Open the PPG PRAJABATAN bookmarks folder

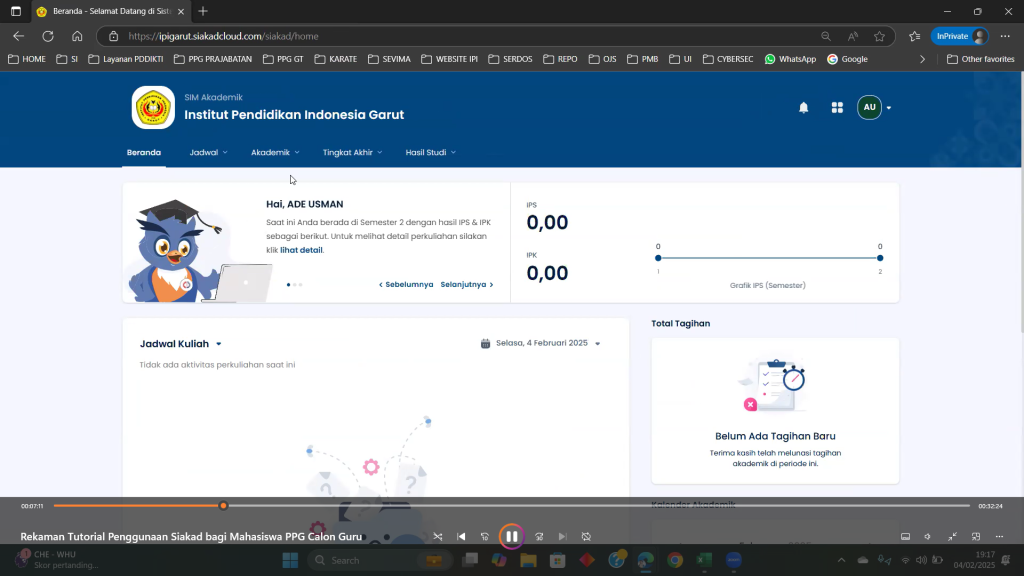tap(213, 59)
